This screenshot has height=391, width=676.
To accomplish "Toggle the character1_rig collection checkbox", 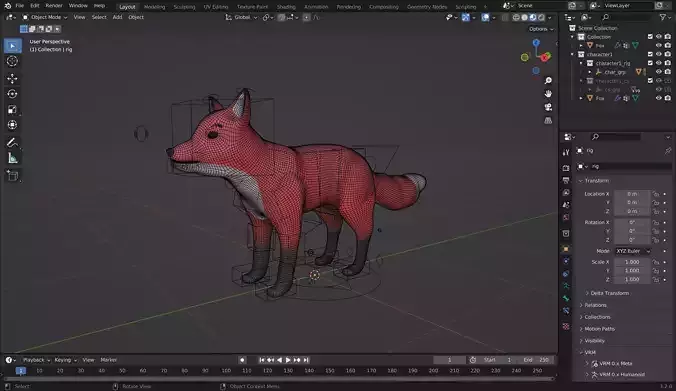I will [650, 63].
